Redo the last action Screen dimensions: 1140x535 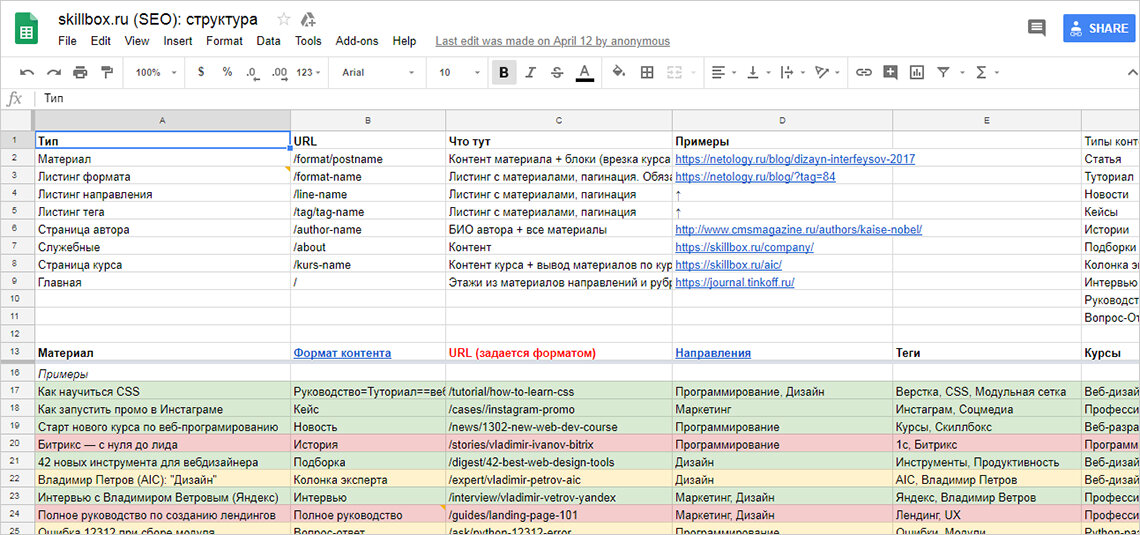pos(53,73)
